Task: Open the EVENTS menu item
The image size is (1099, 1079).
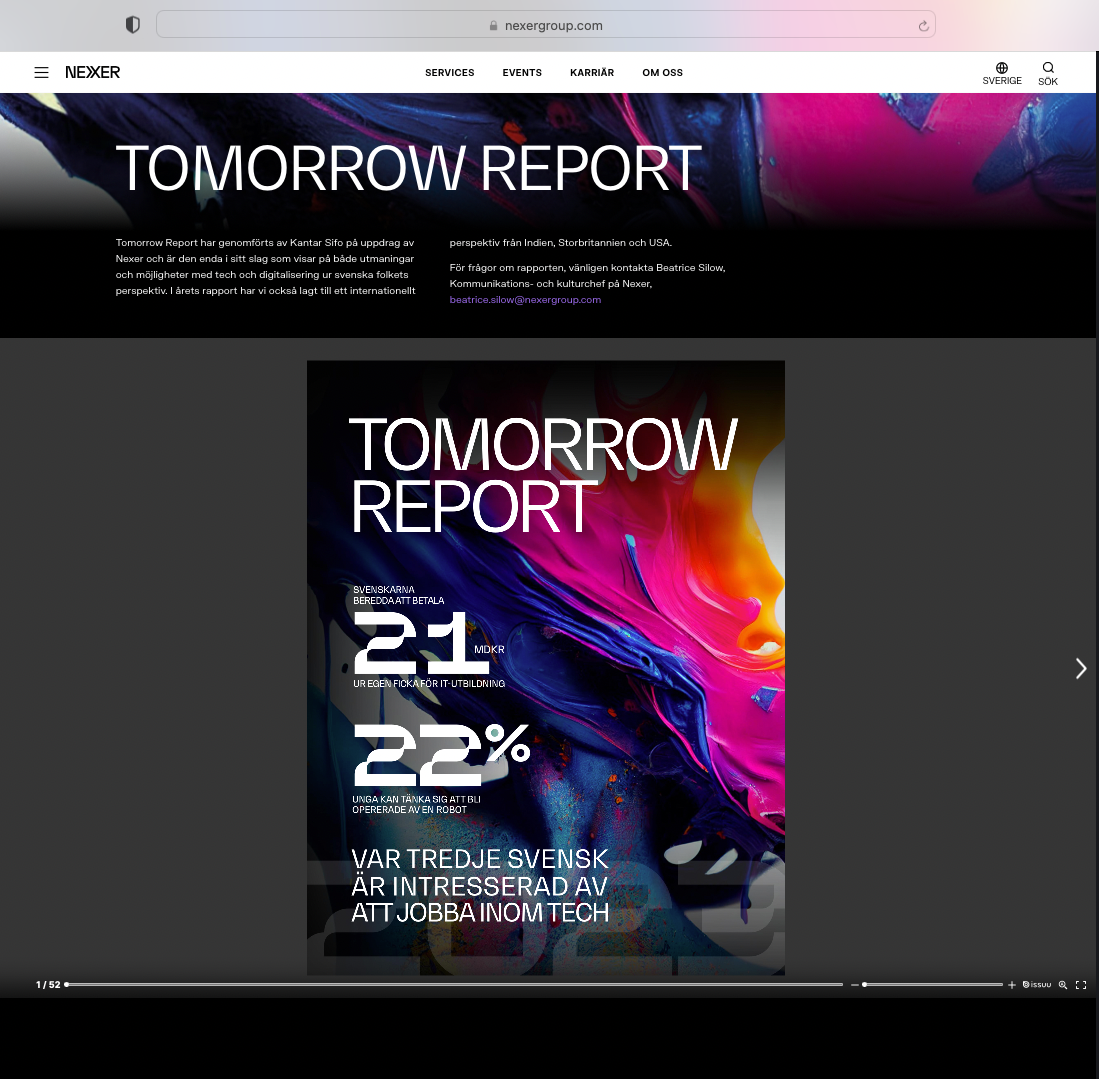Action: pos(521,72)
